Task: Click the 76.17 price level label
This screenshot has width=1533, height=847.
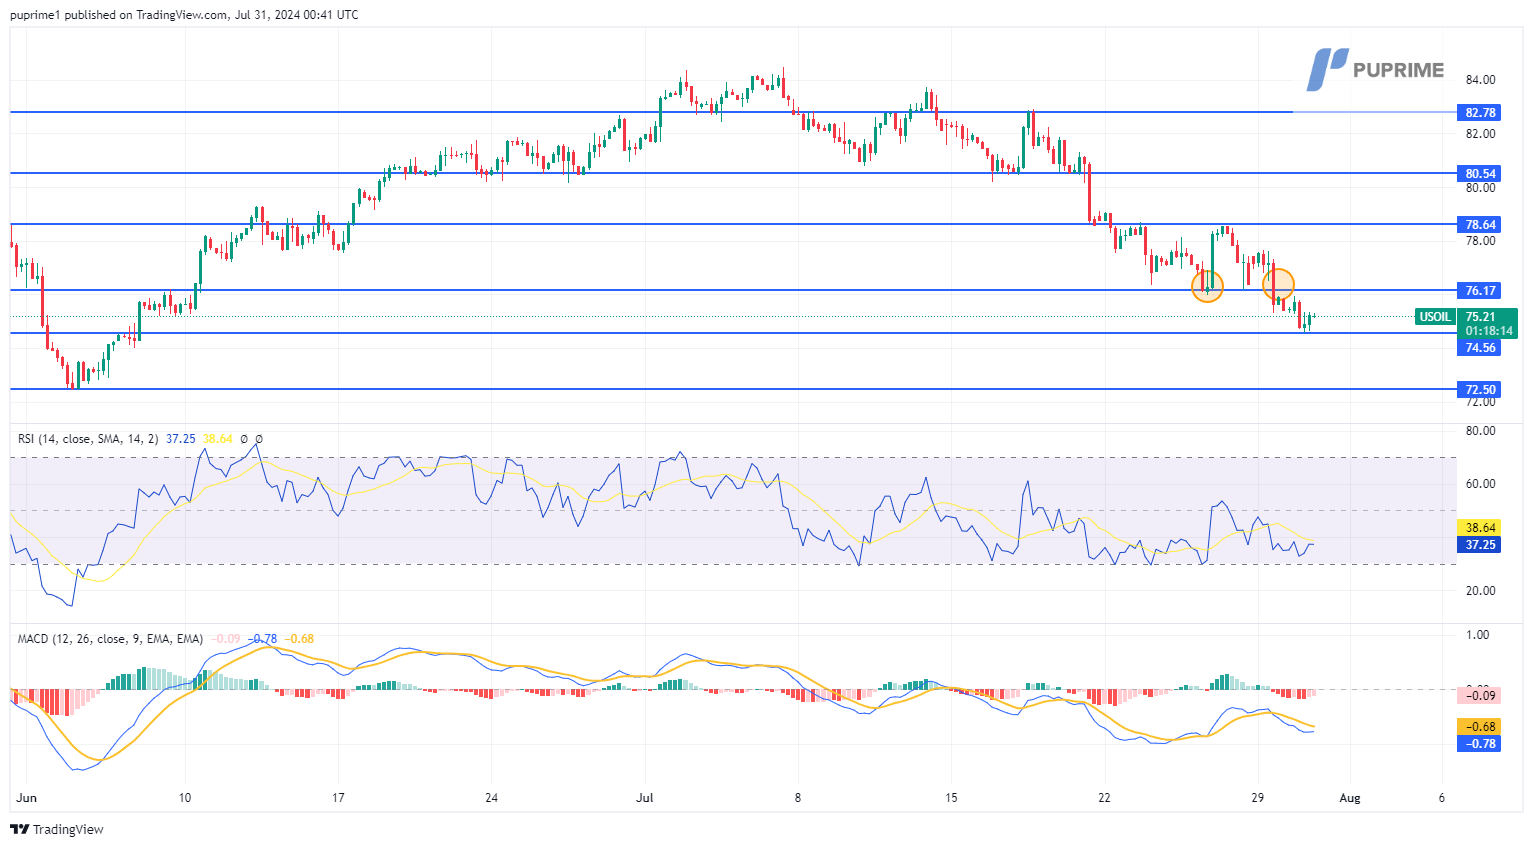Action: point(1480,291)
